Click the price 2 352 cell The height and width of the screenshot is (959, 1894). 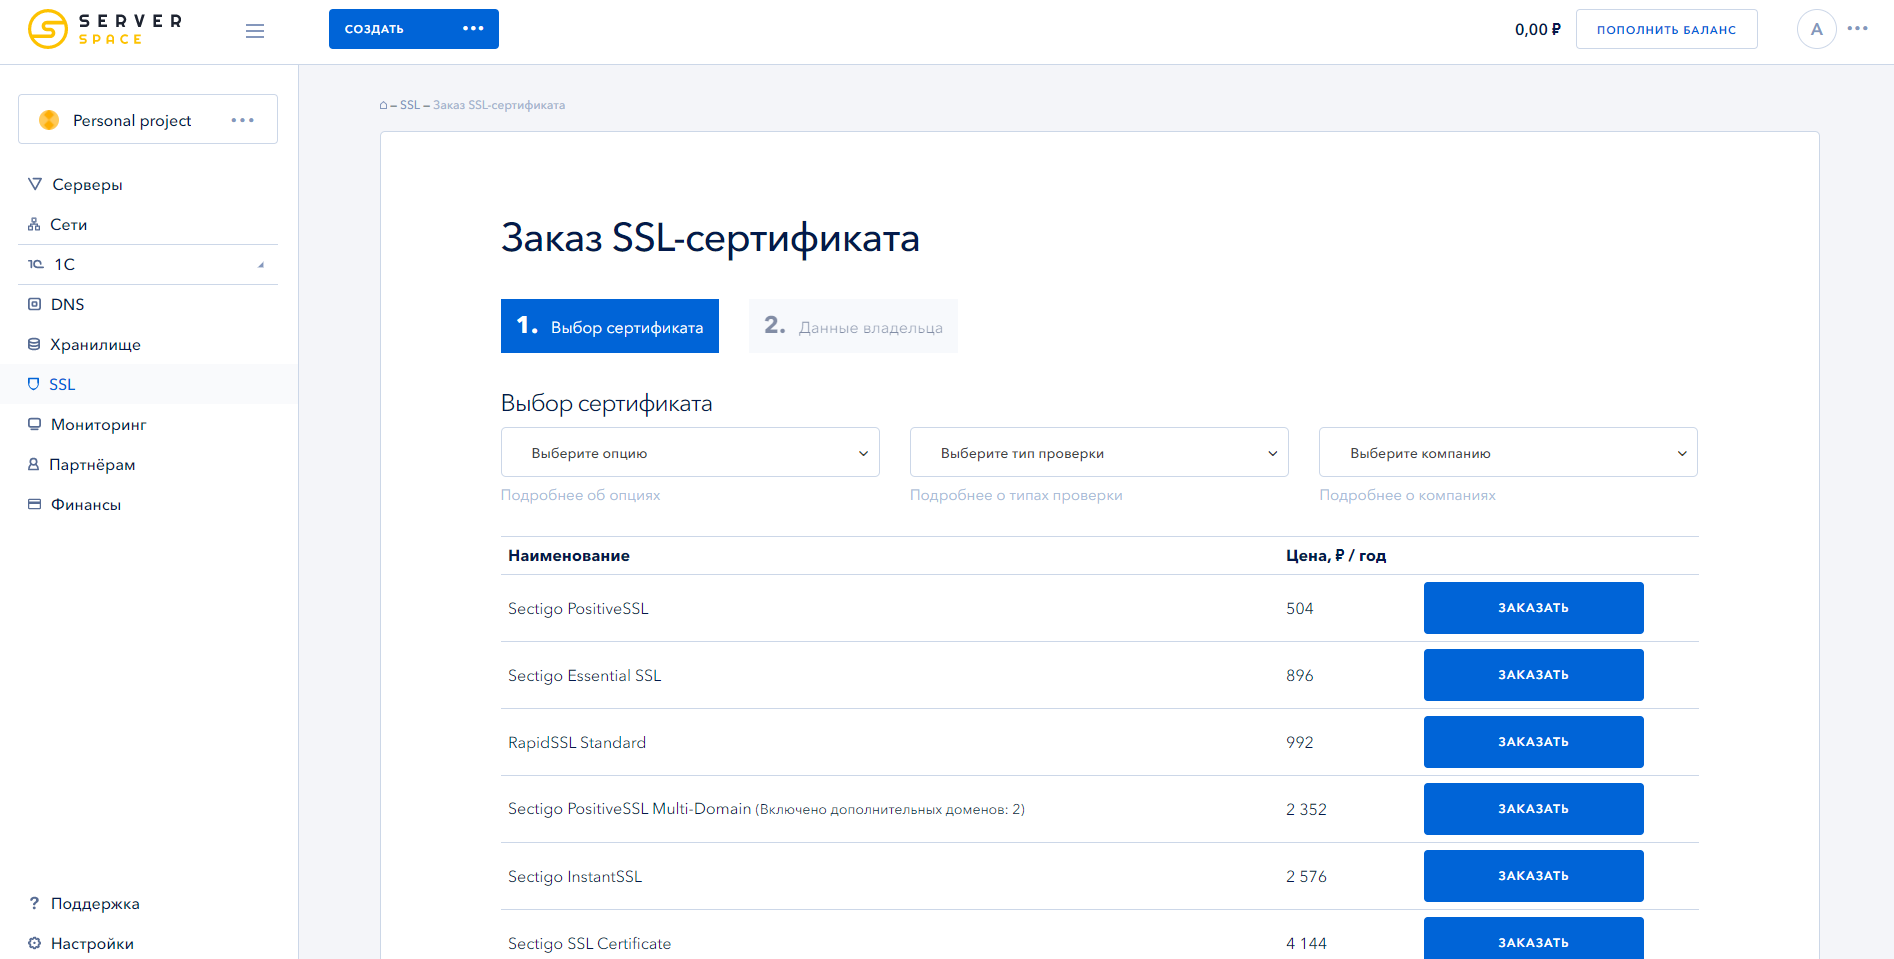click(1306, 809)
